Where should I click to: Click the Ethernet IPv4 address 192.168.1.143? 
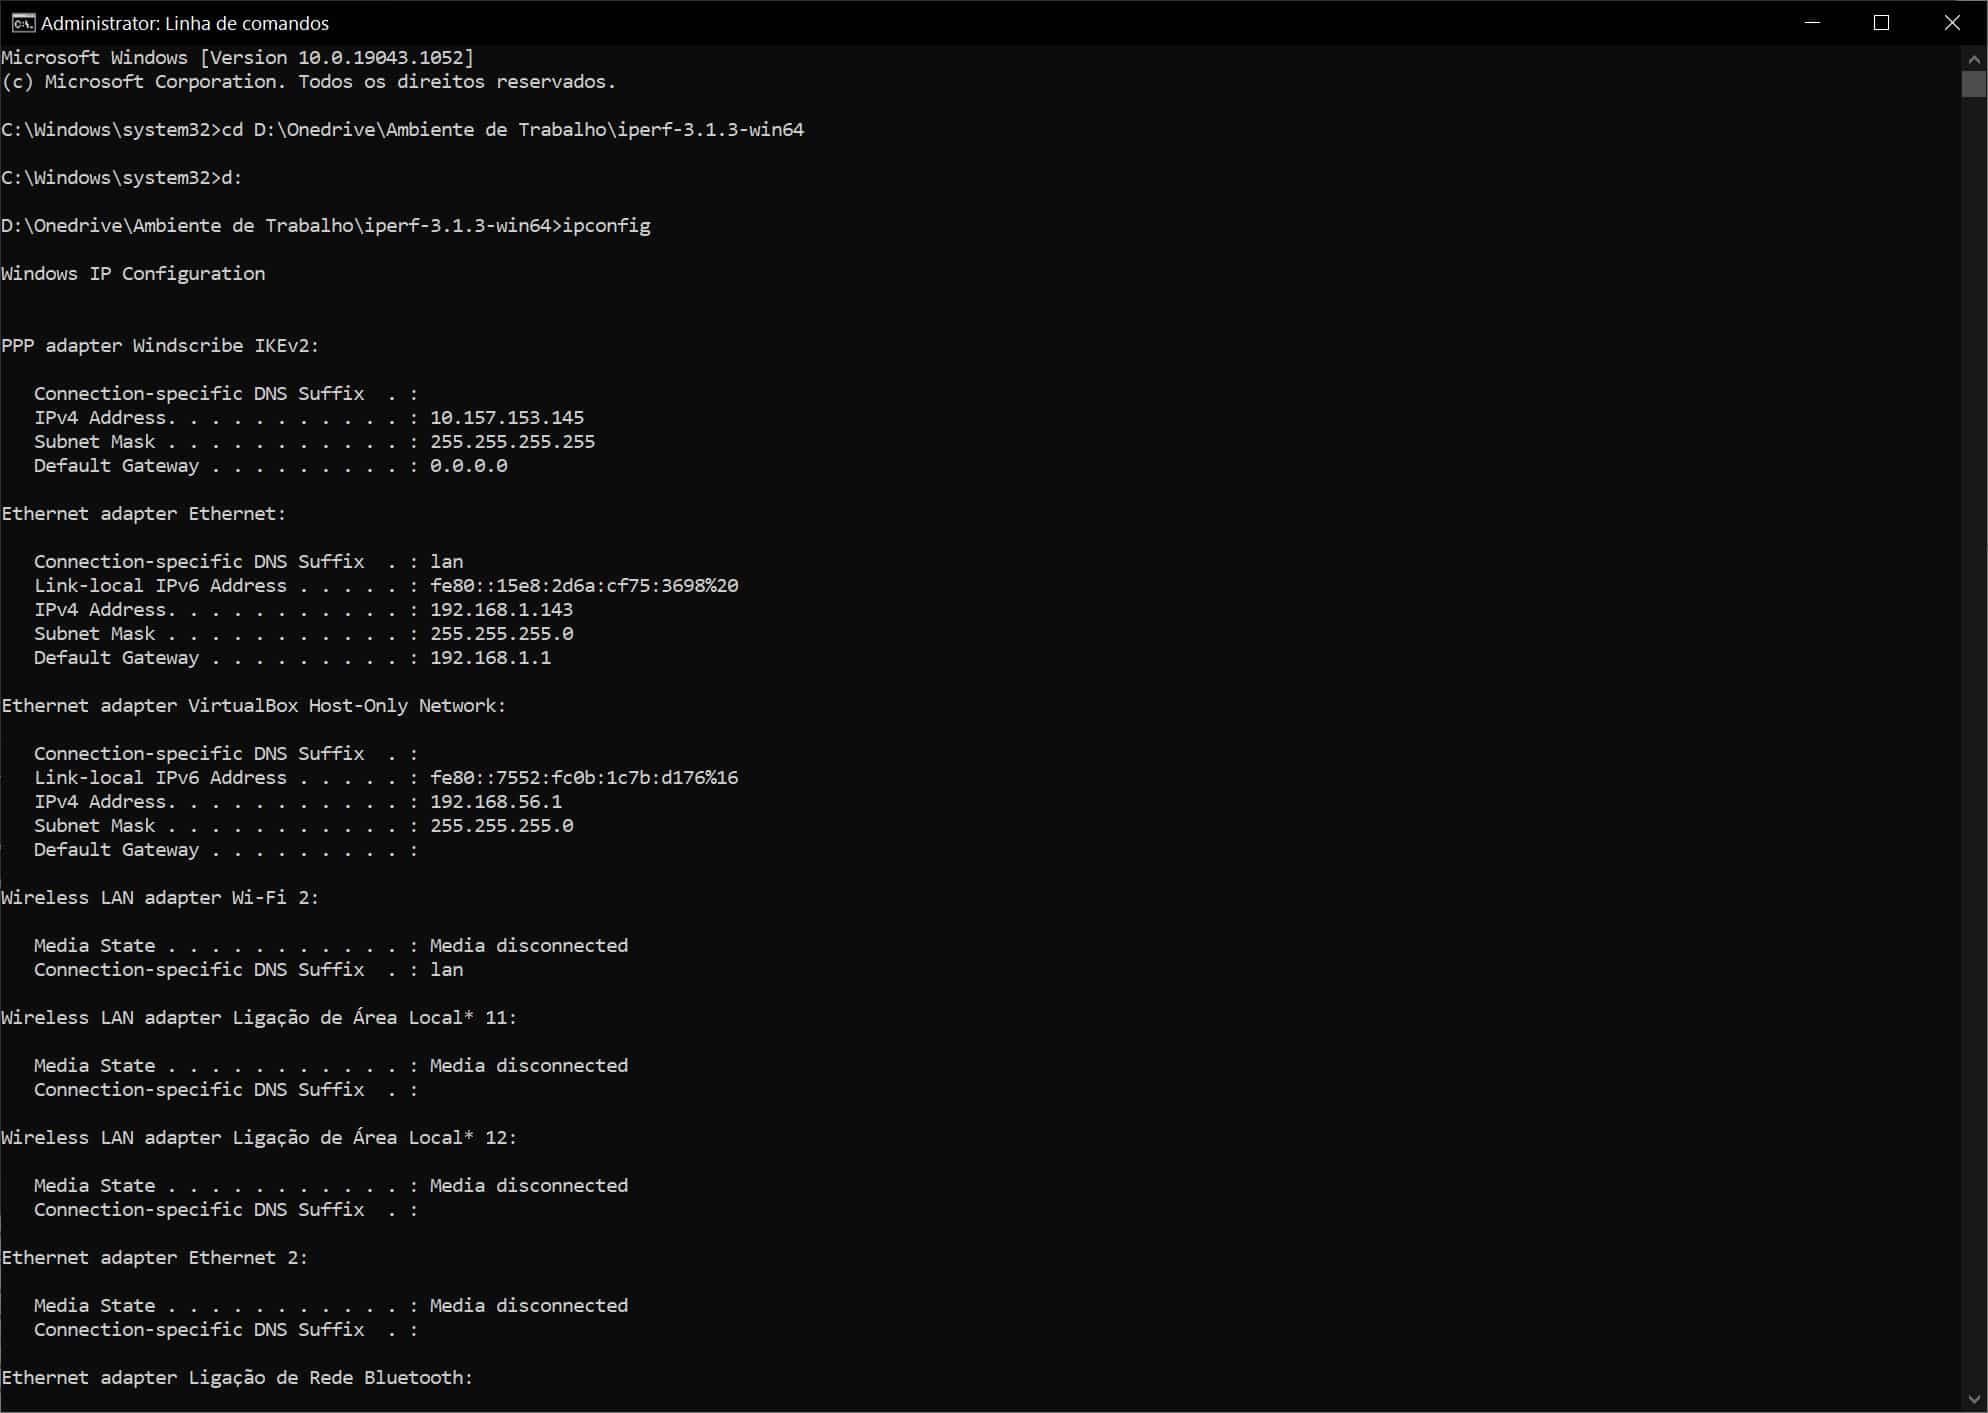coord(501,609)
